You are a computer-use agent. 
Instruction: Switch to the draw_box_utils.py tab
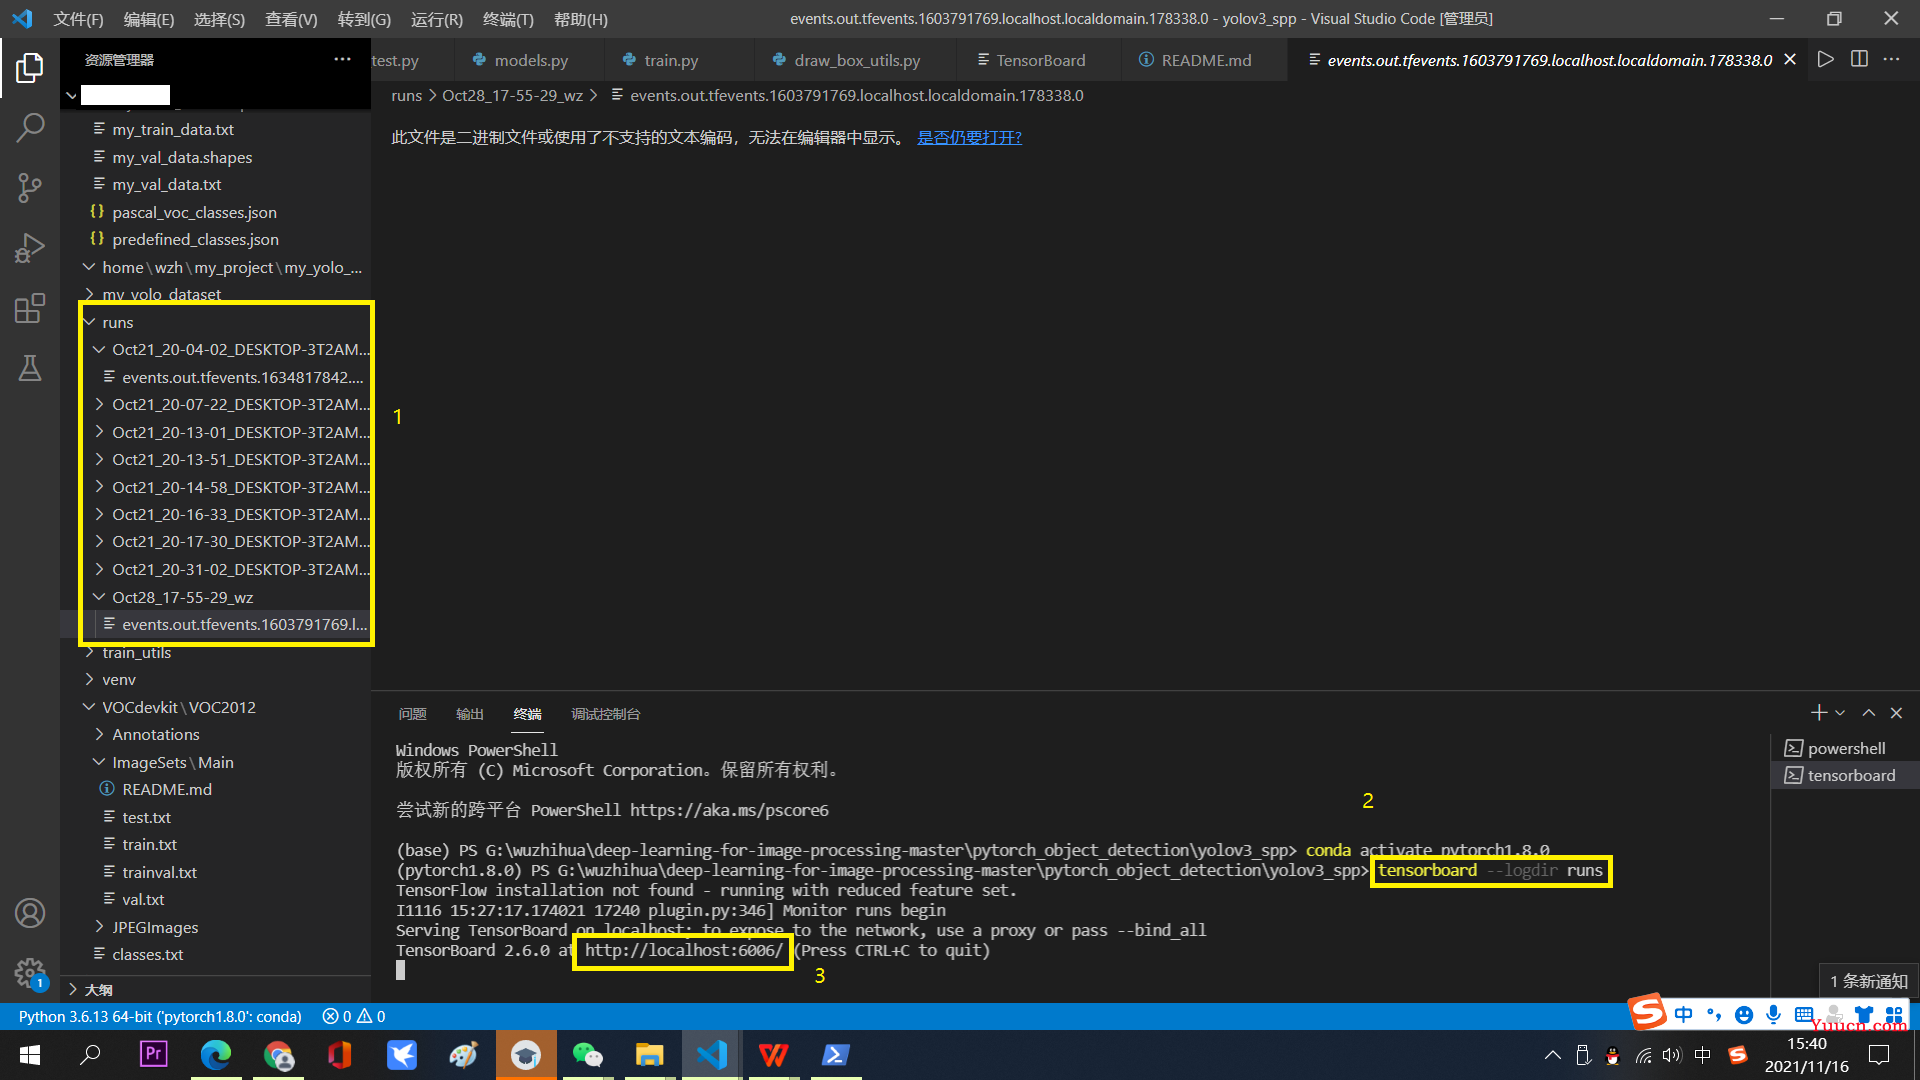pyautogui.click(x=856, y=60)
